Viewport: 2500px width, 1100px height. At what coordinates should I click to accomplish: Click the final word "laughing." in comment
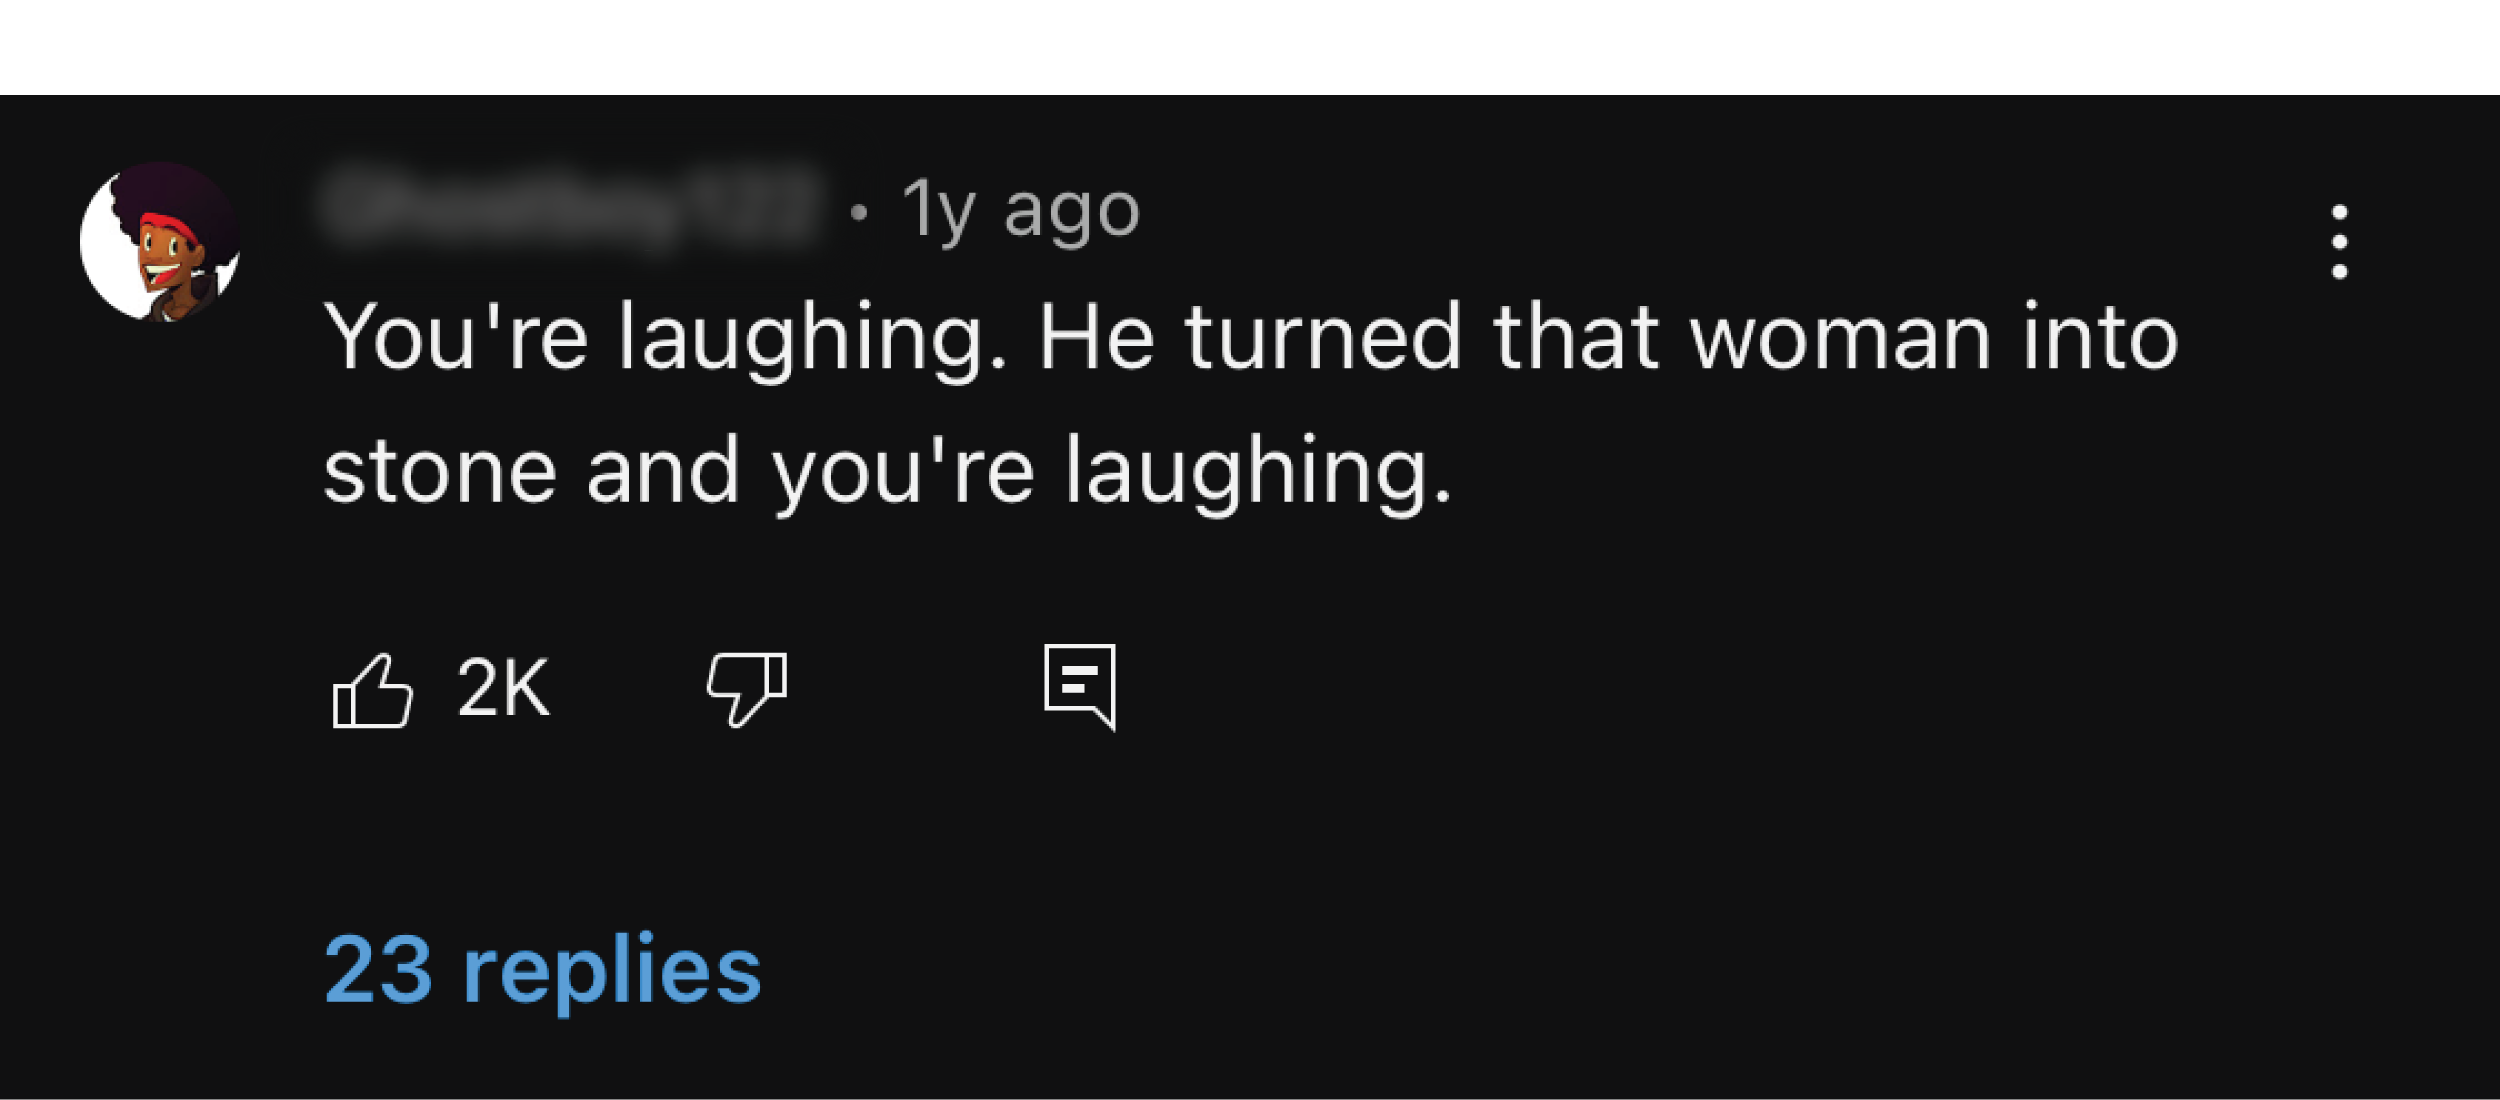(x=1257, y=472)
